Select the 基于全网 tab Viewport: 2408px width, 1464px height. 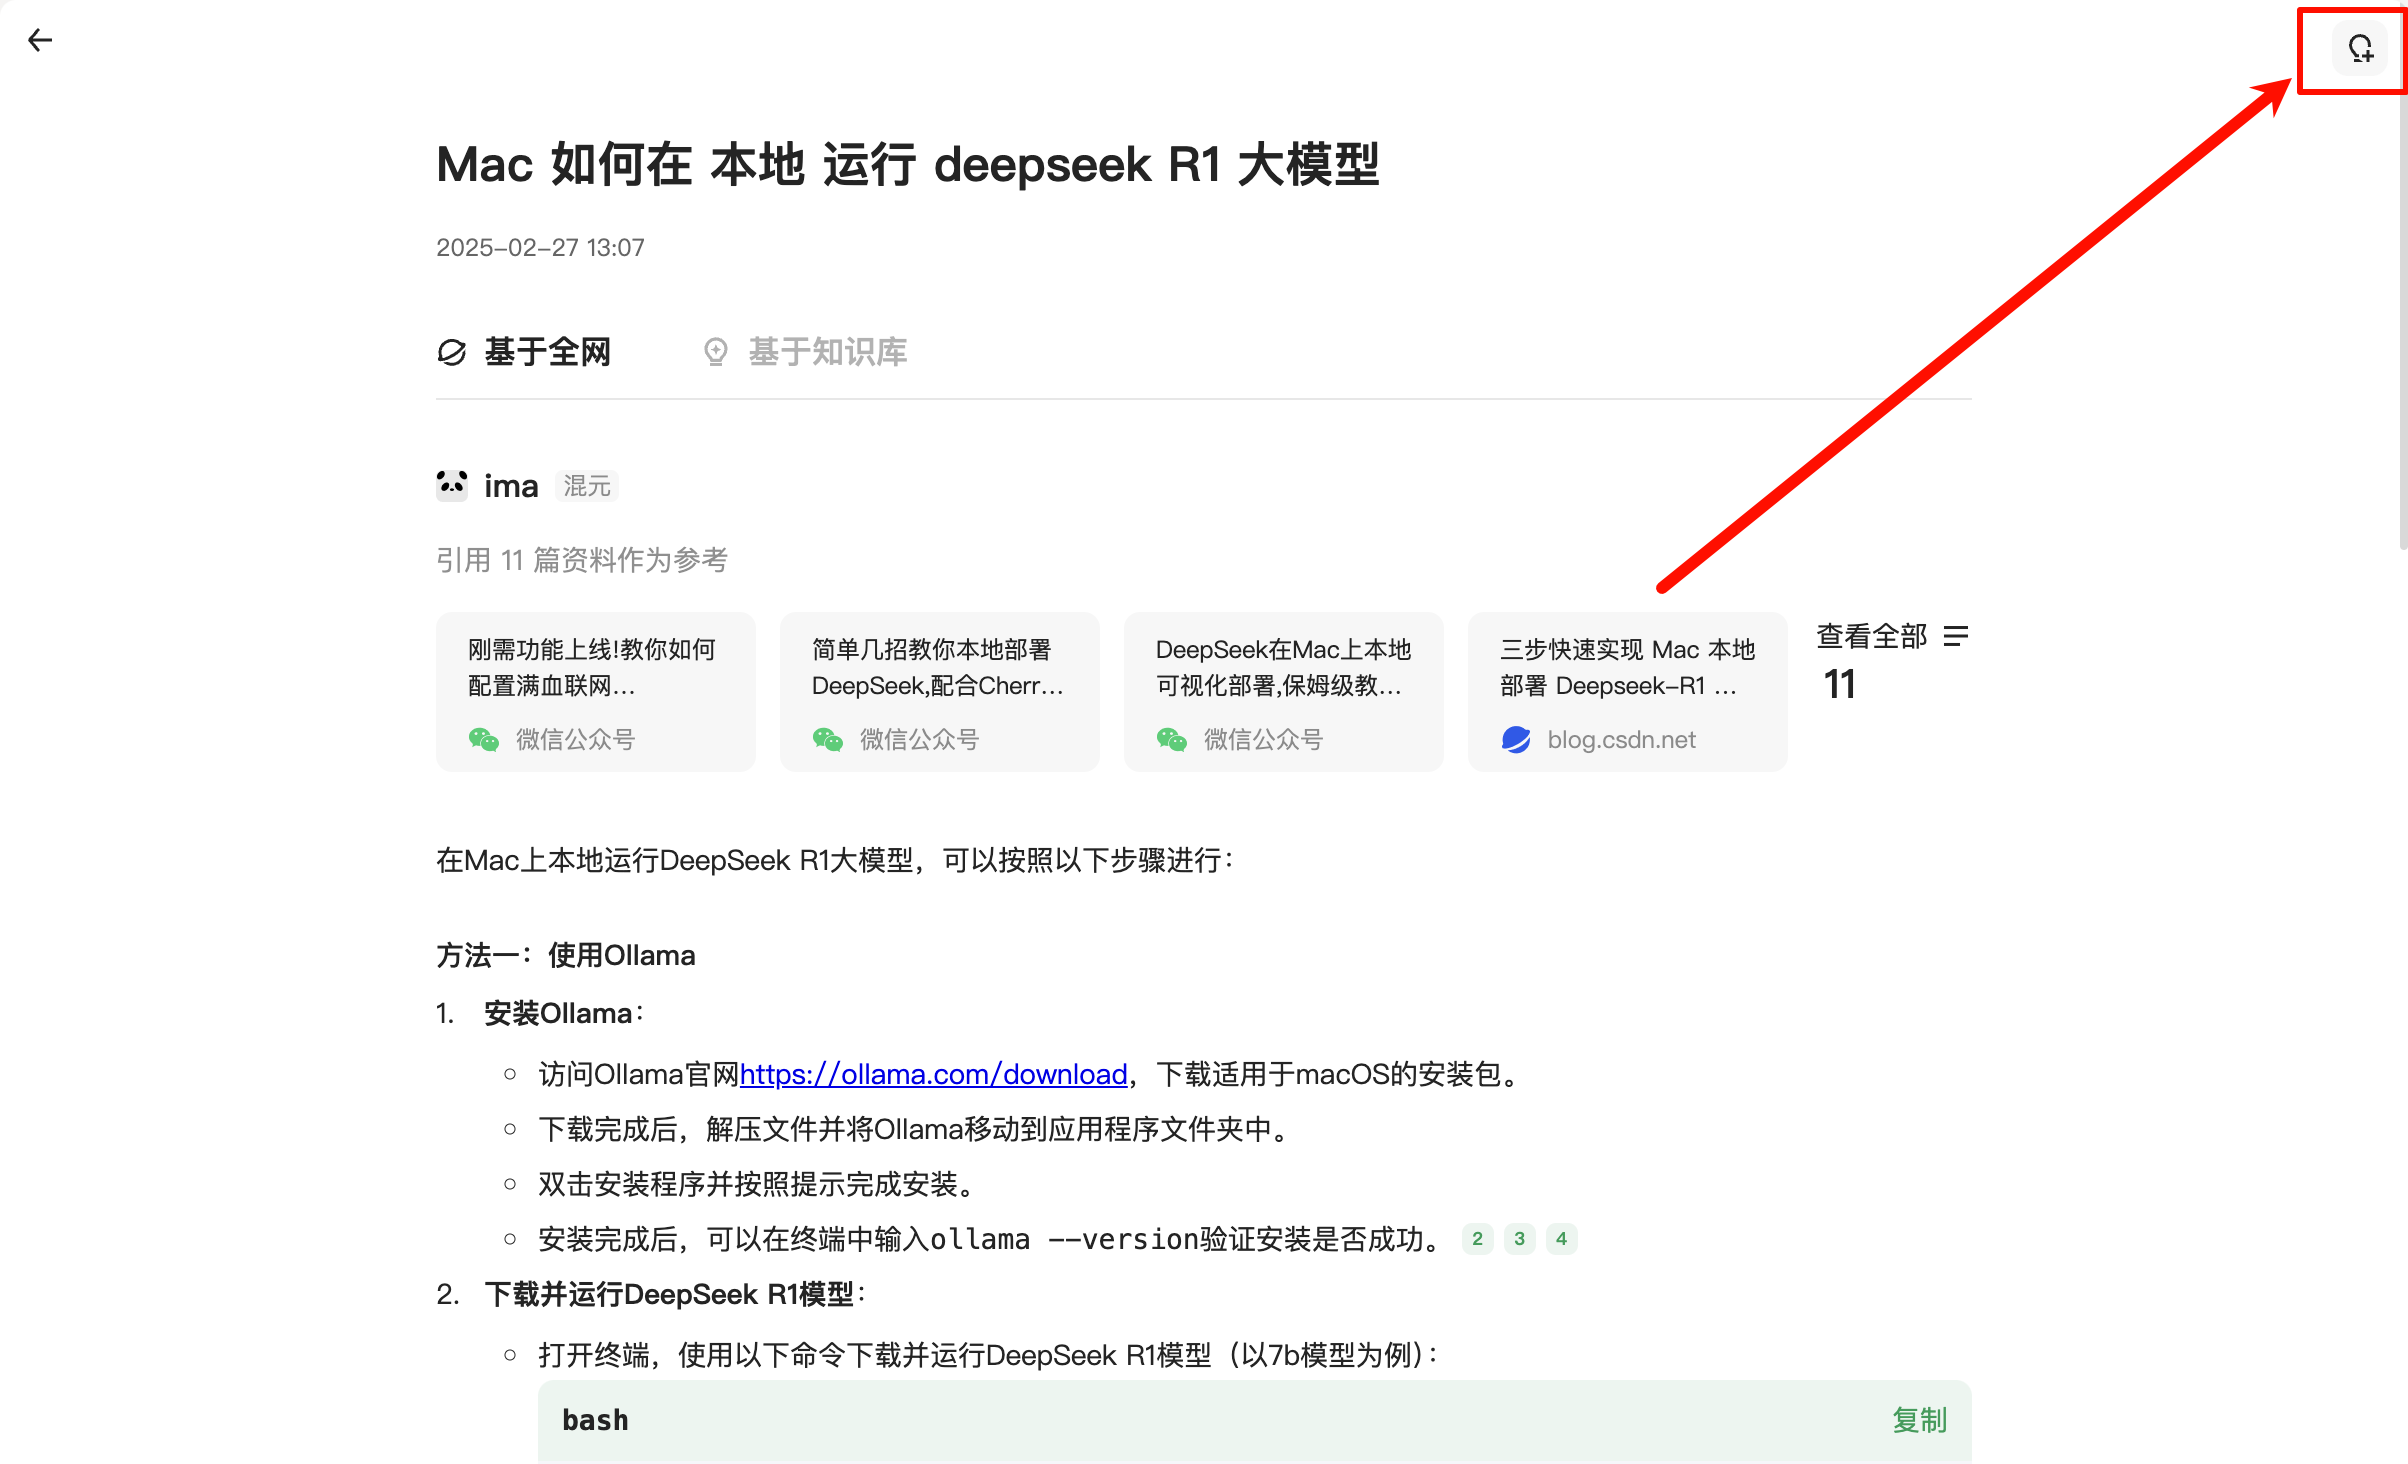click(546, 352)
